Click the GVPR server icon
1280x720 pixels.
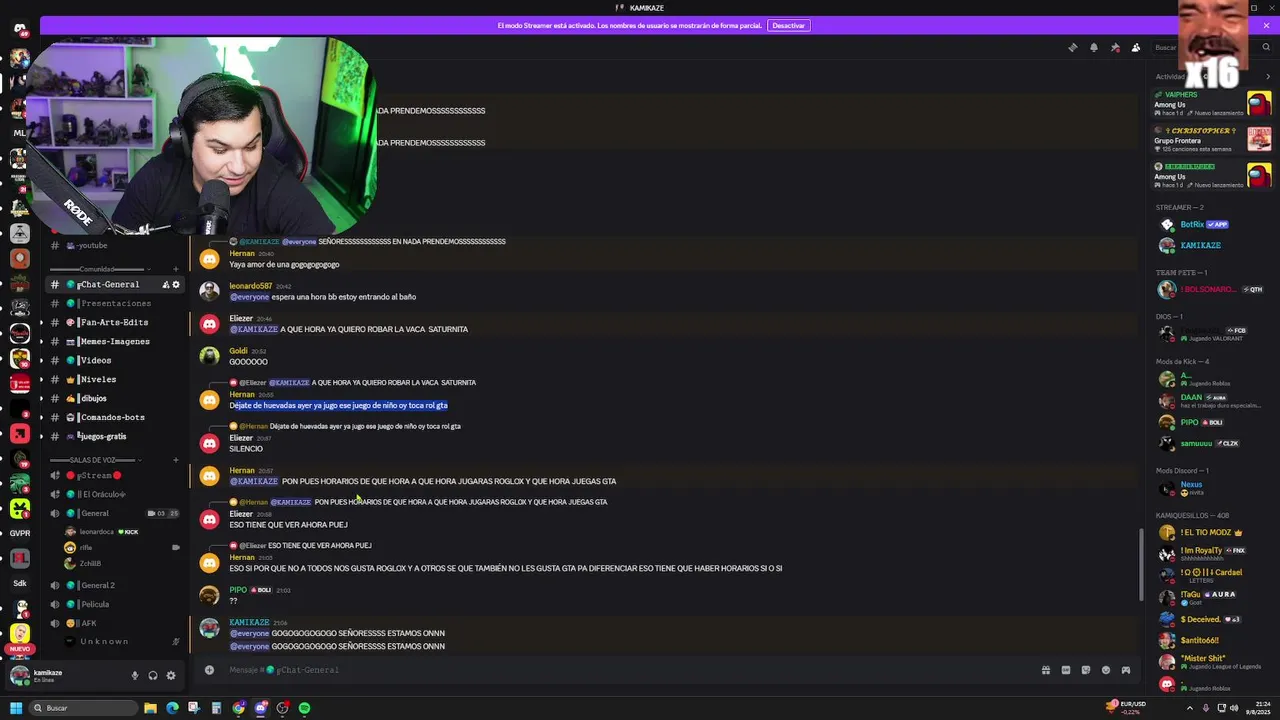tap(20, 533)
